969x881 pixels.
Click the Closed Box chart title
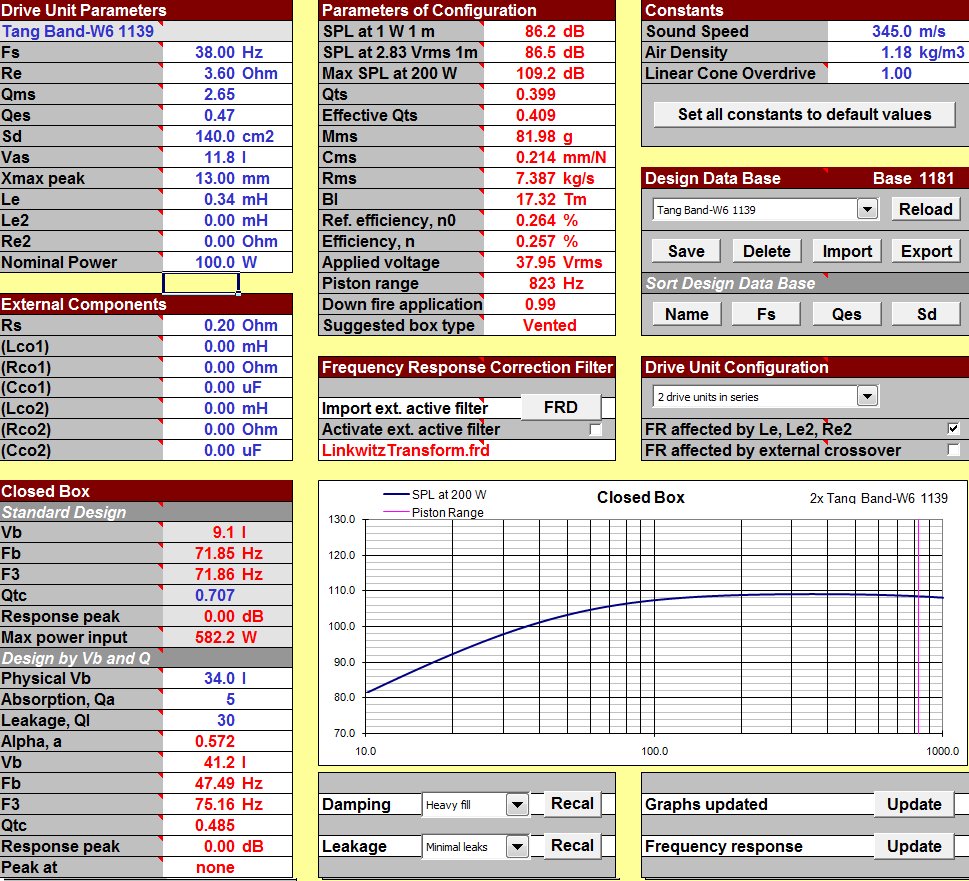point(640,497)
